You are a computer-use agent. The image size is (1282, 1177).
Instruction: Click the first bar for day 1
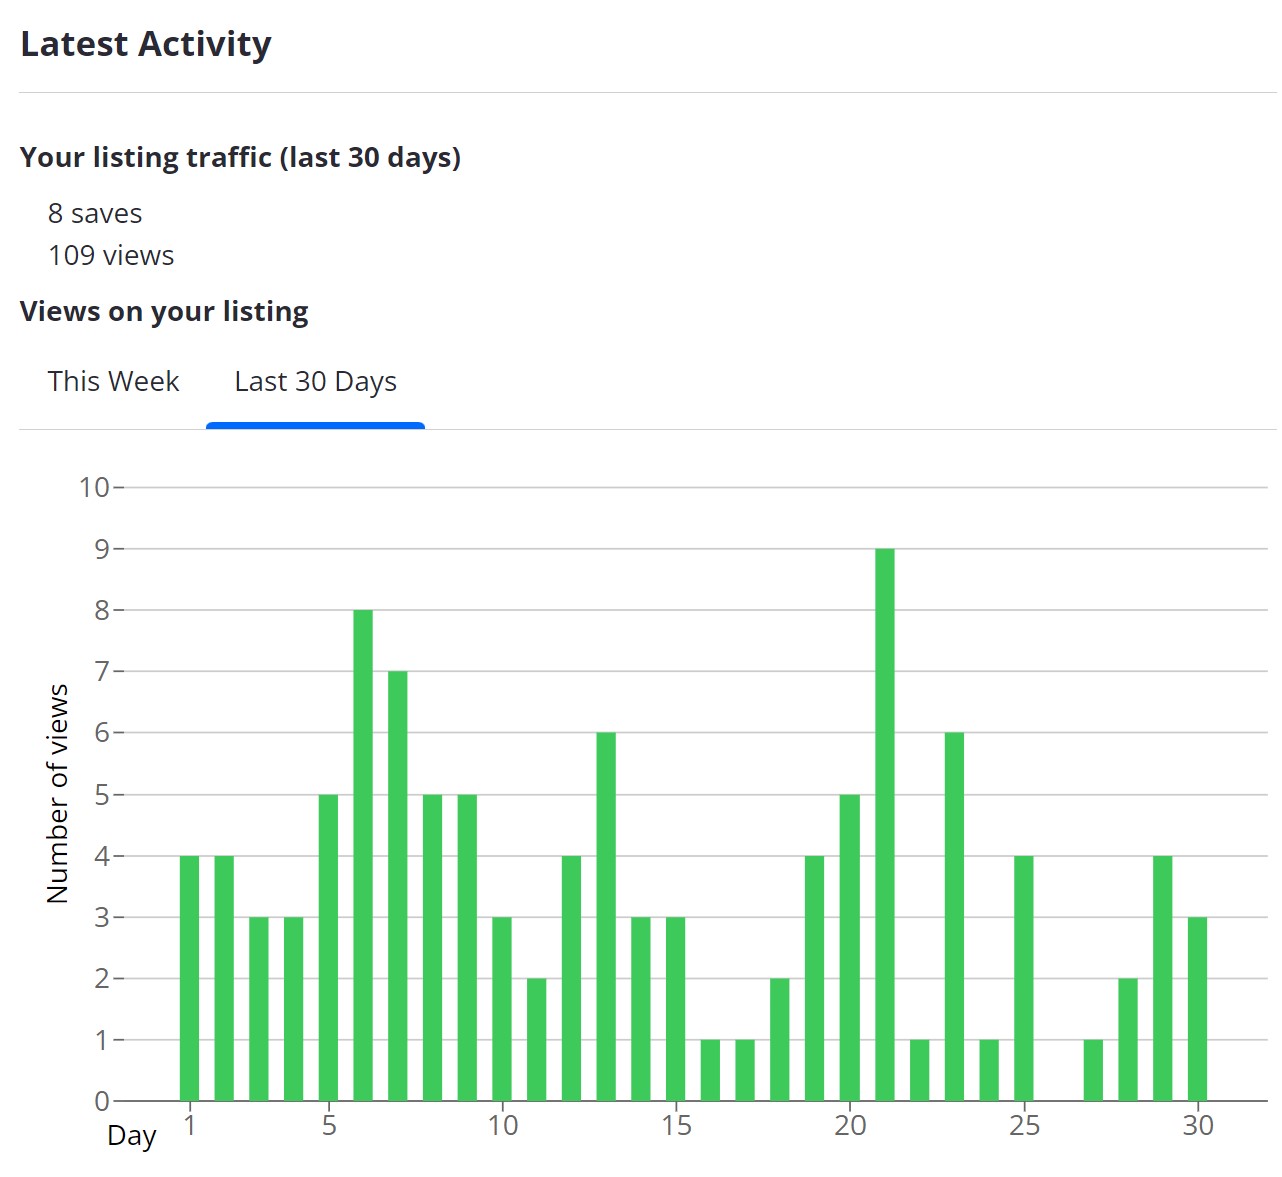point(189,978)
